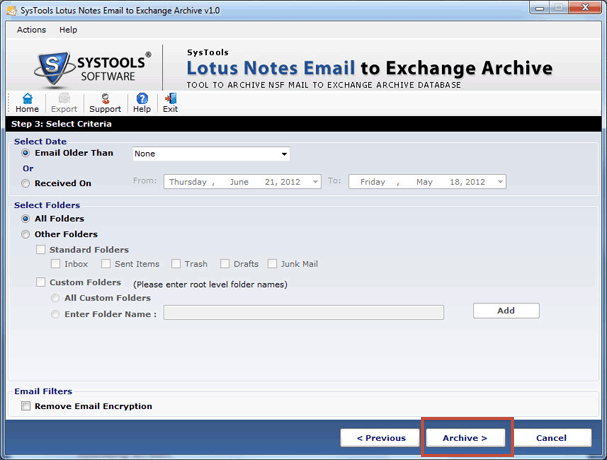Click the Exit toolbar icon

170,103
